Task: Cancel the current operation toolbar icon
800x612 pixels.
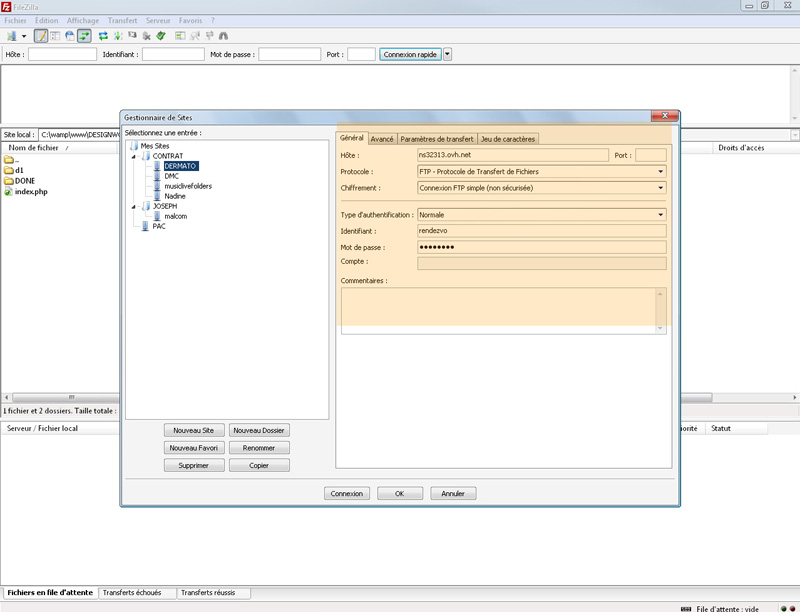Action: [133, 36]
